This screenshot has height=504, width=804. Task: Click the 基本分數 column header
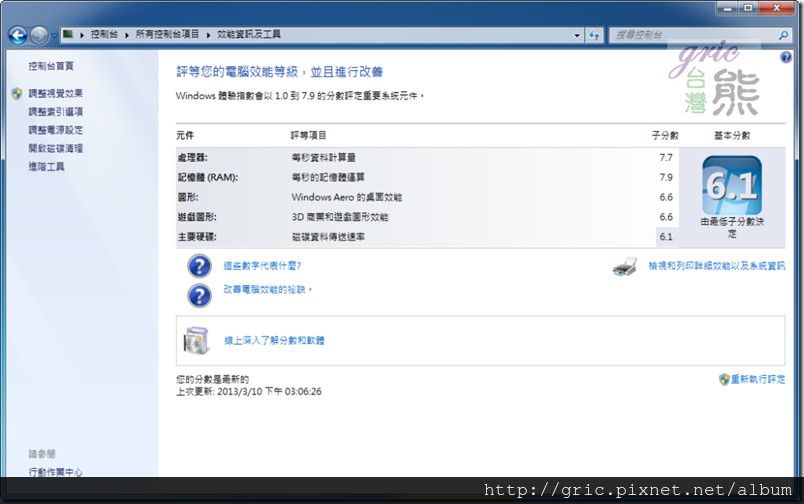coord(732,135)
